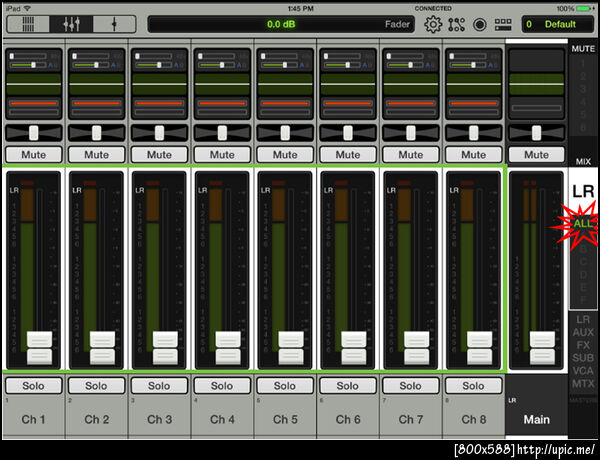Activate mute group 3

point(583,89)
